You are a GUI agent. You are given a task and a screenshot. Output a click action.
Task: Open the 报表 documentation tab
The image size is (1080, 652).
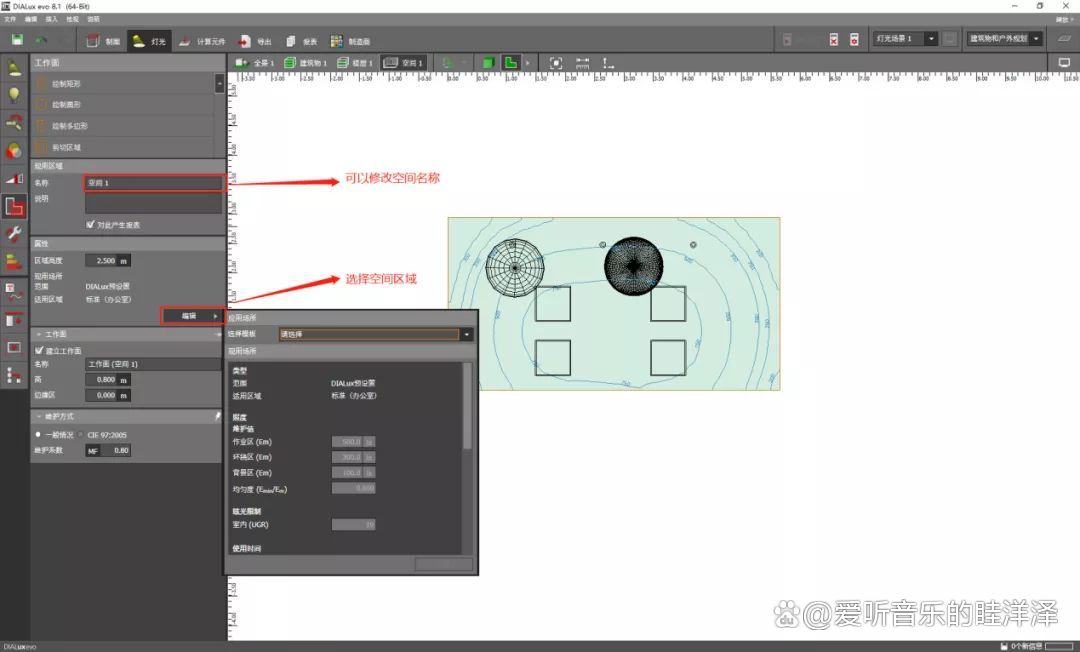[302, 41]
